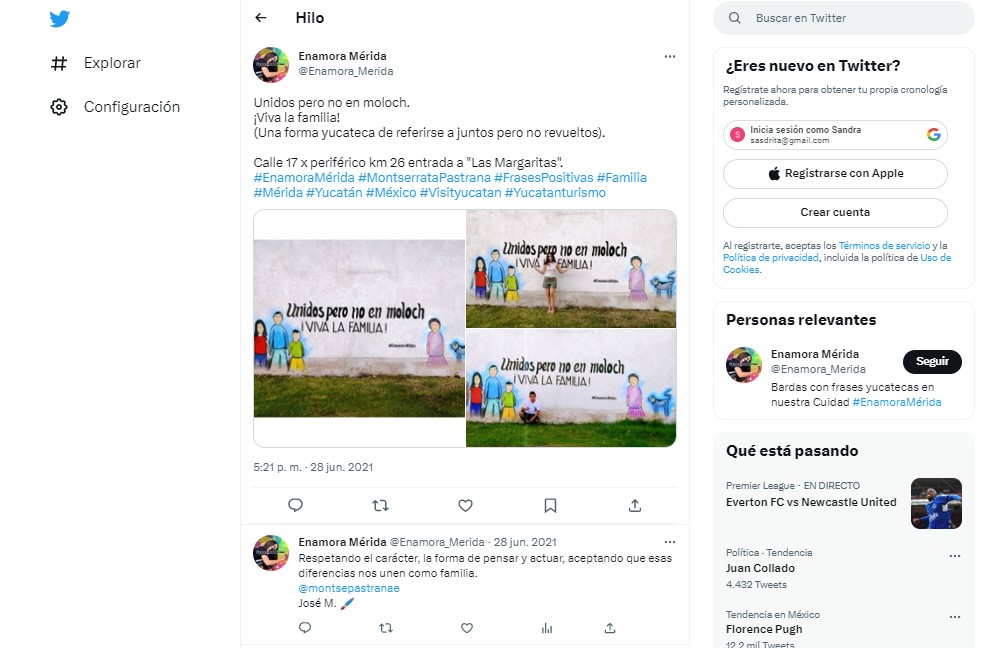Go back using the arrow beside Hilo
This screenshot has height=648, width=985.
[x=261, y=18]
